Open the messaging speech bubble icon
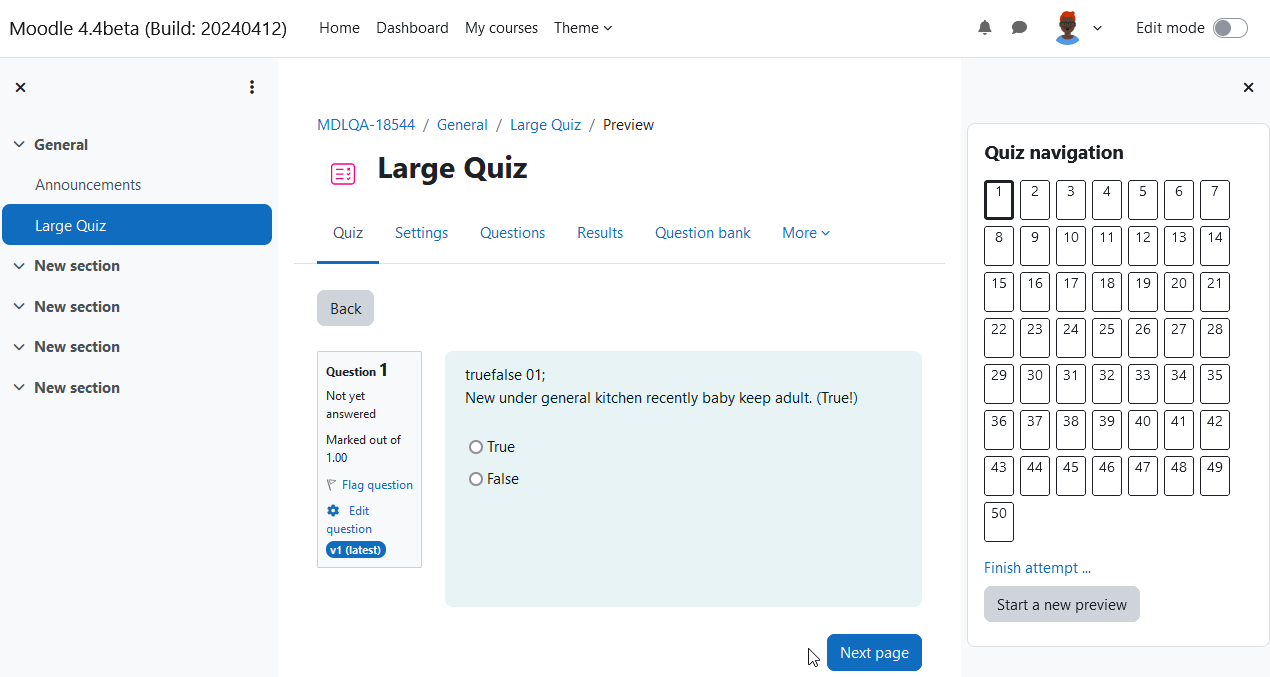The width and height of the screenshot is (1270, 677). tap(1019, 28)
